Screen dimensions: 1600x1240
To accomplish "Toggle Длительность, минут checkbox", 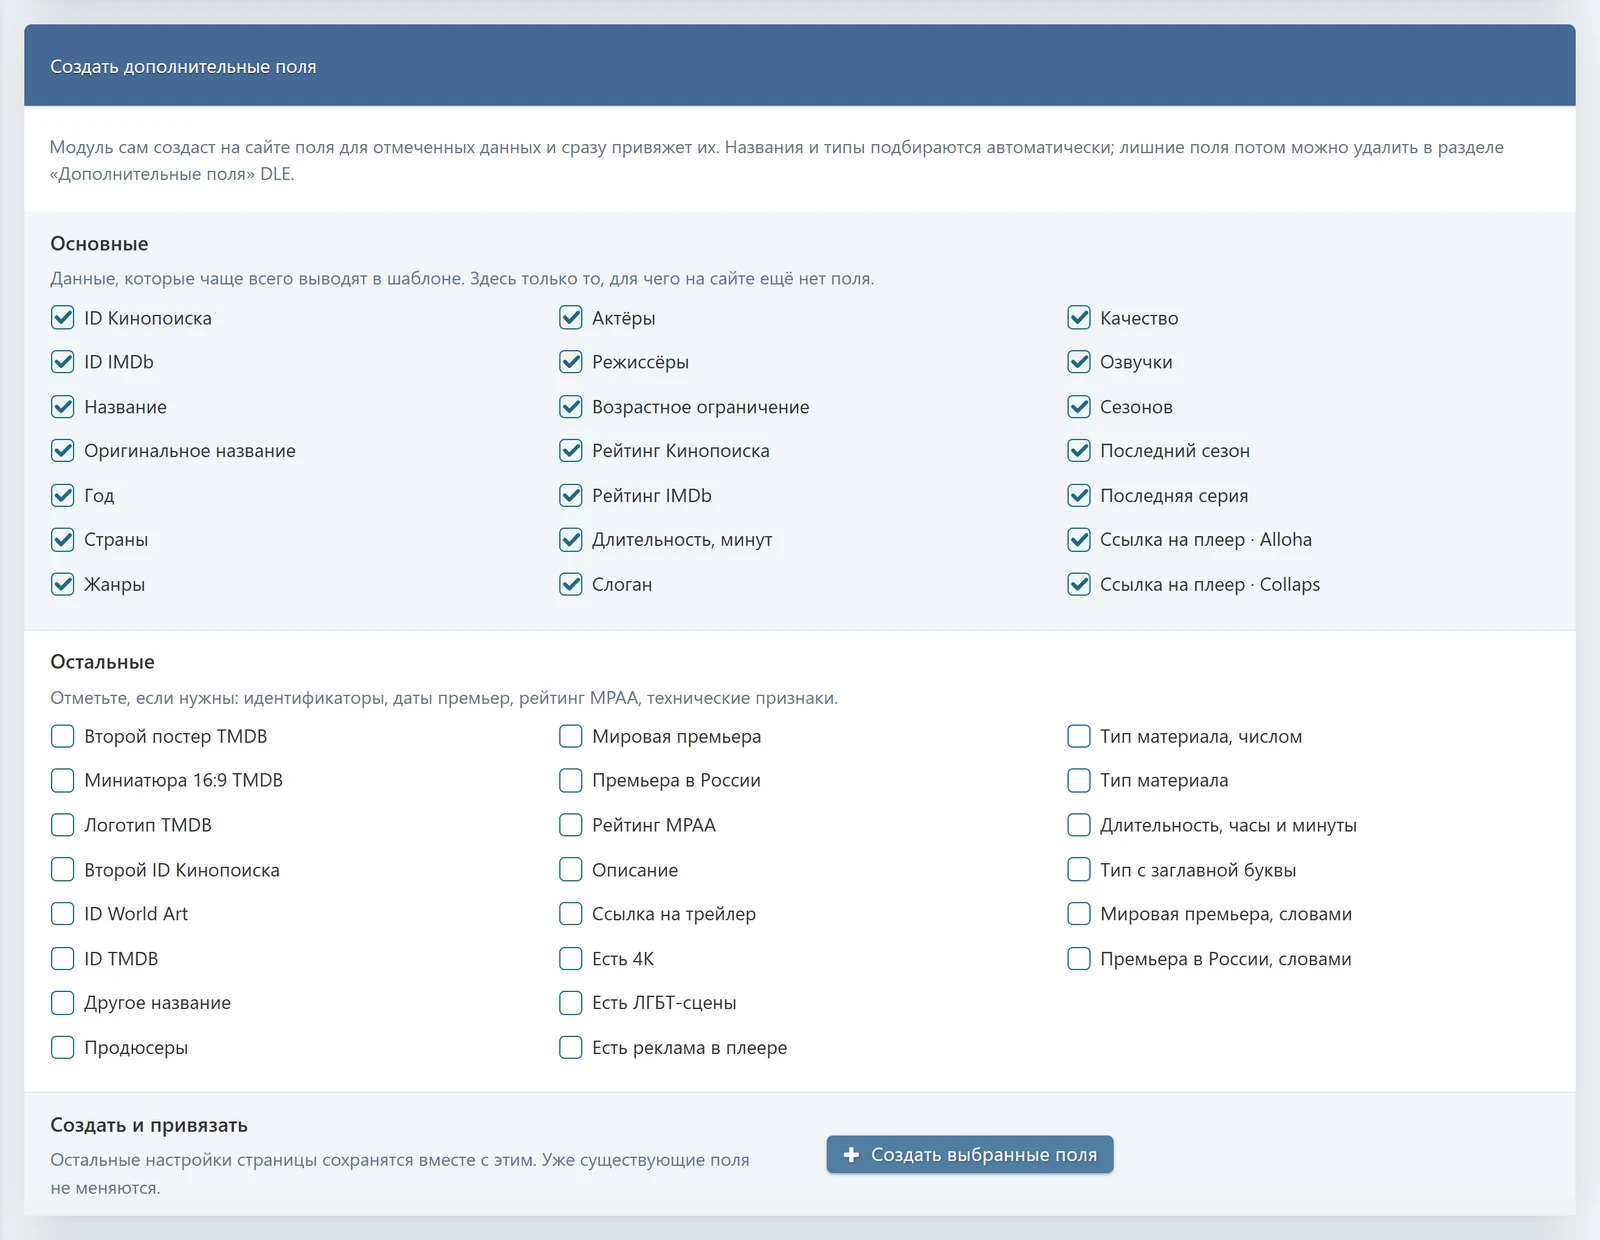I will pyautogui.click(x=571, y=540).
